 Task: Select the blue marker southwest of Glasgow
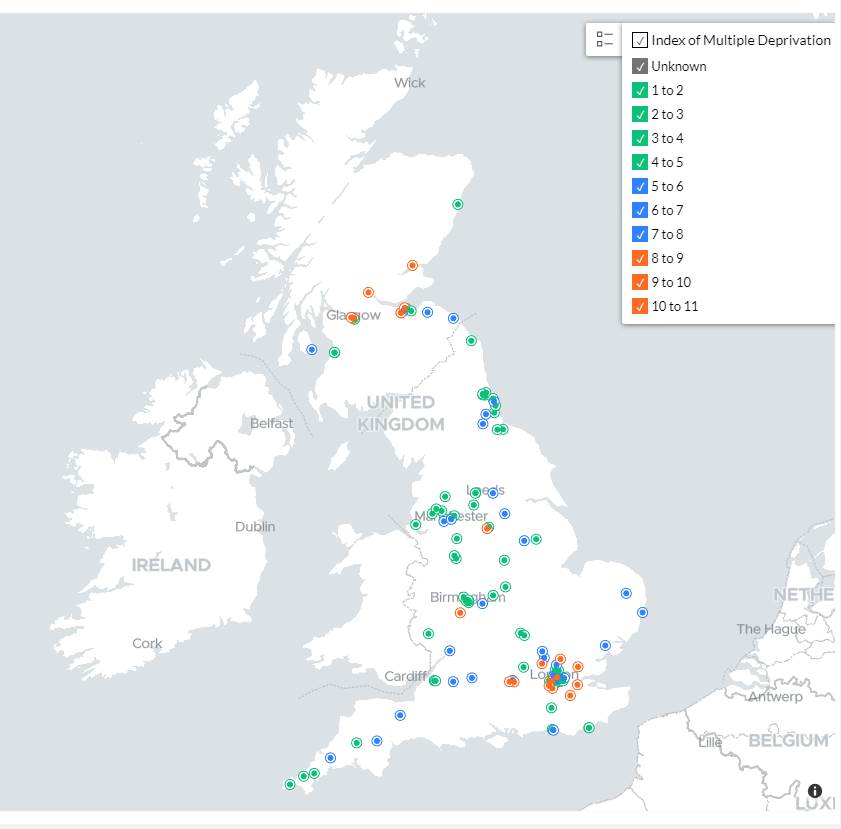click(x=312, y=350)
